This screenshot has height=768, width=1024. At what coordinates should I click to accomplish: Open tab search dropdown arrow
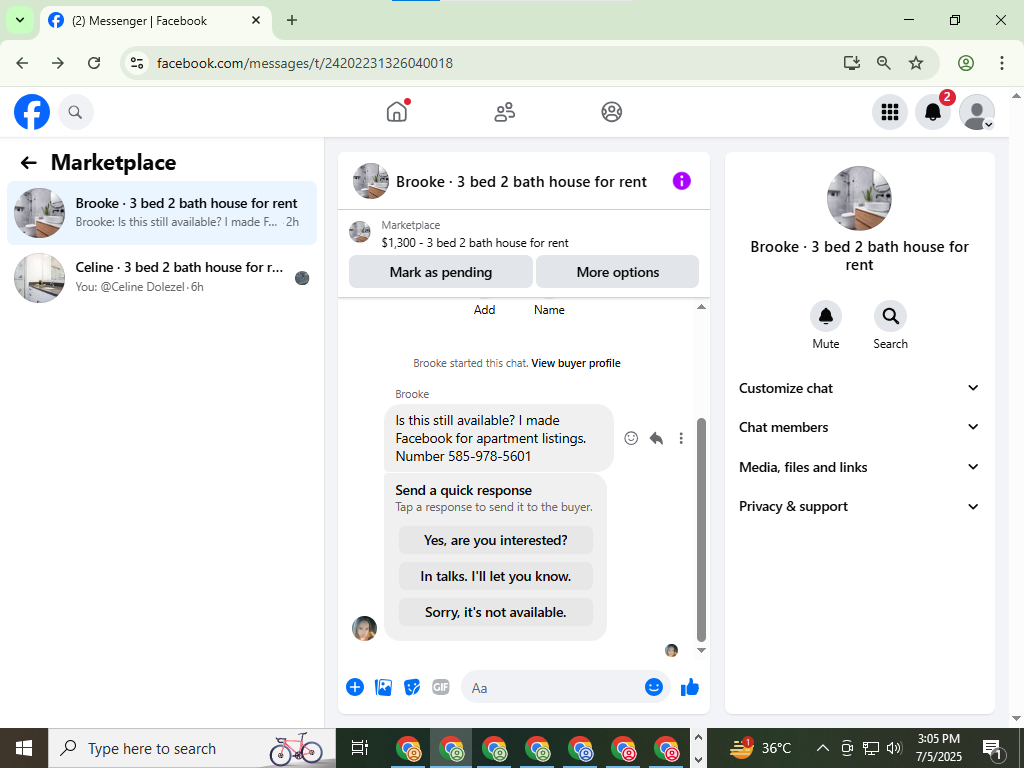20,20
